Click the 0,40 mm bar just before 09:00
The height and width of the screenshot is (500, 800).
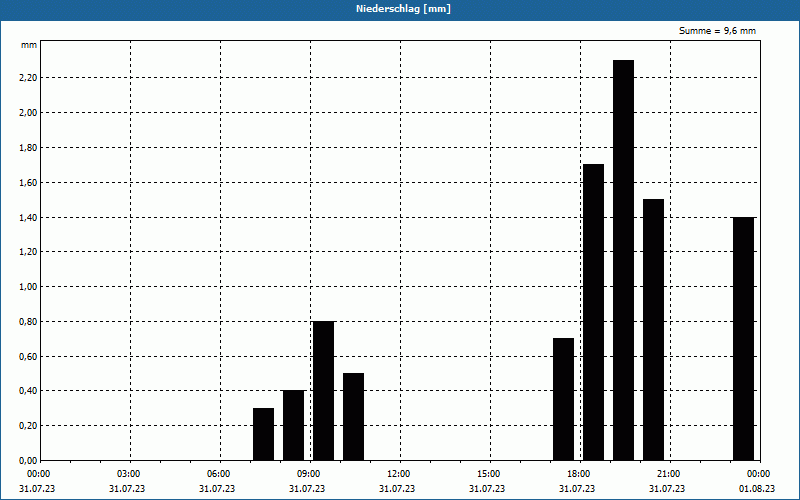293,426
